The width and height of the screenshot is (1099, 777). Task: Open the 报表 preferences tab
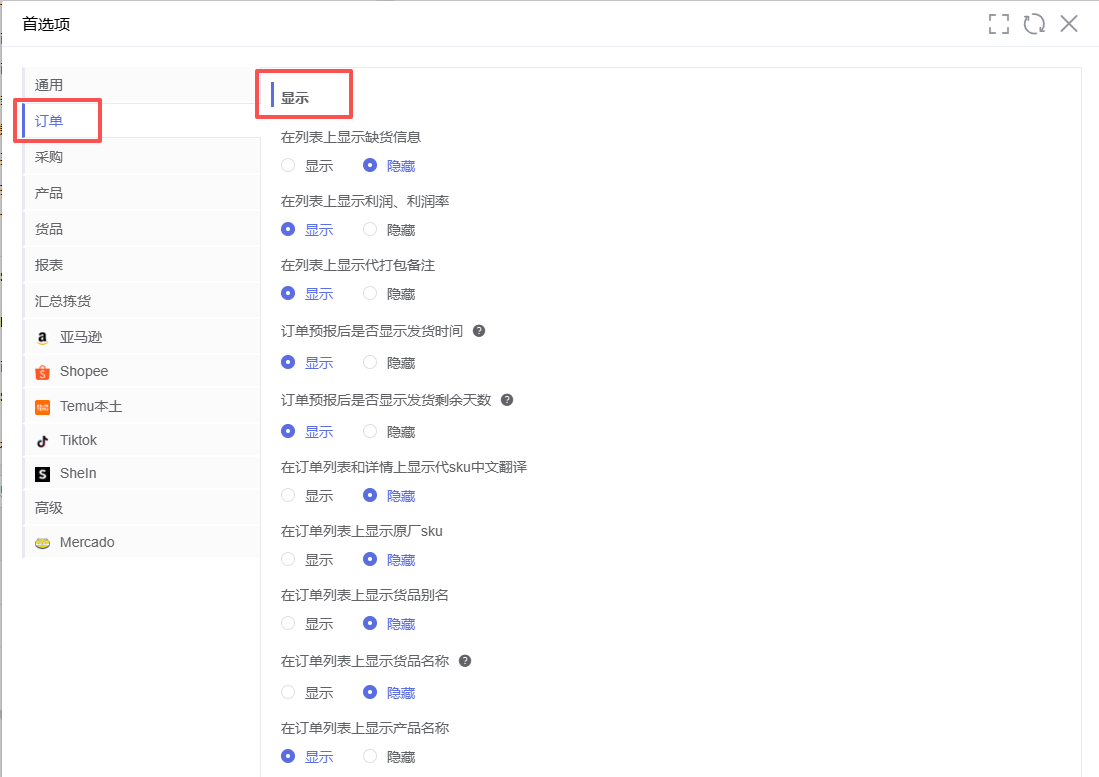tap(49, 265)
